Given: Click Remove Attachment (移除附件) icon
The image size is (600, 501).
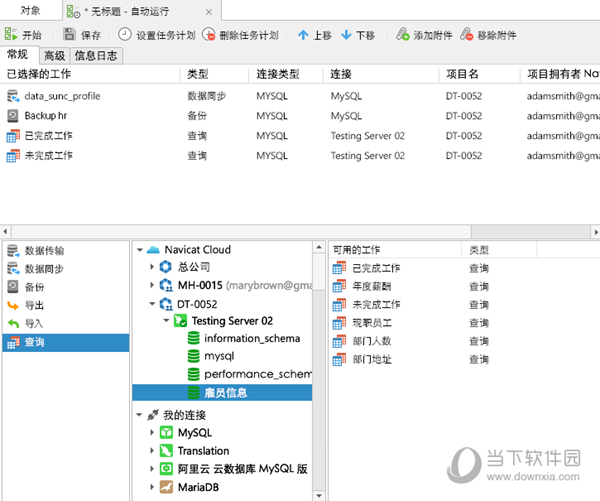Looking at the screenshot, I should [466, 34].
